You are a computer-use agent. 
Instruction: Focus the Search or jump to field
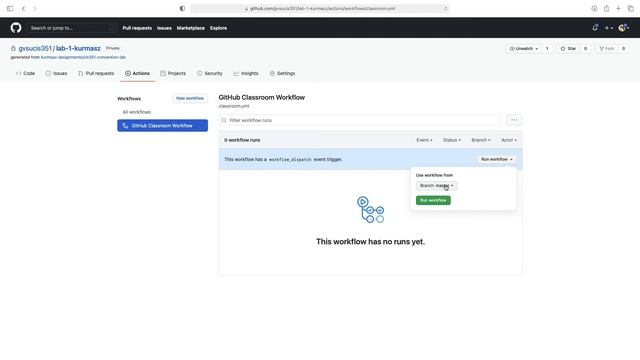[73, 28]
